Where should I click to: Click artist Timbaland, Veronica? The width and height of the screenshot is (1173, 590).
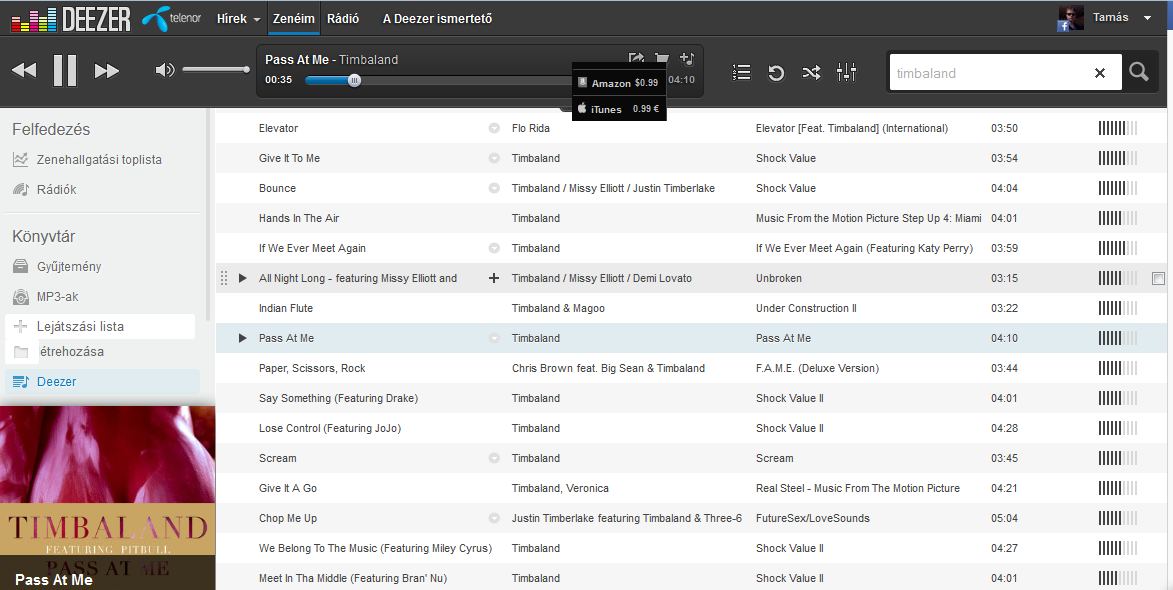coord(560,488)
